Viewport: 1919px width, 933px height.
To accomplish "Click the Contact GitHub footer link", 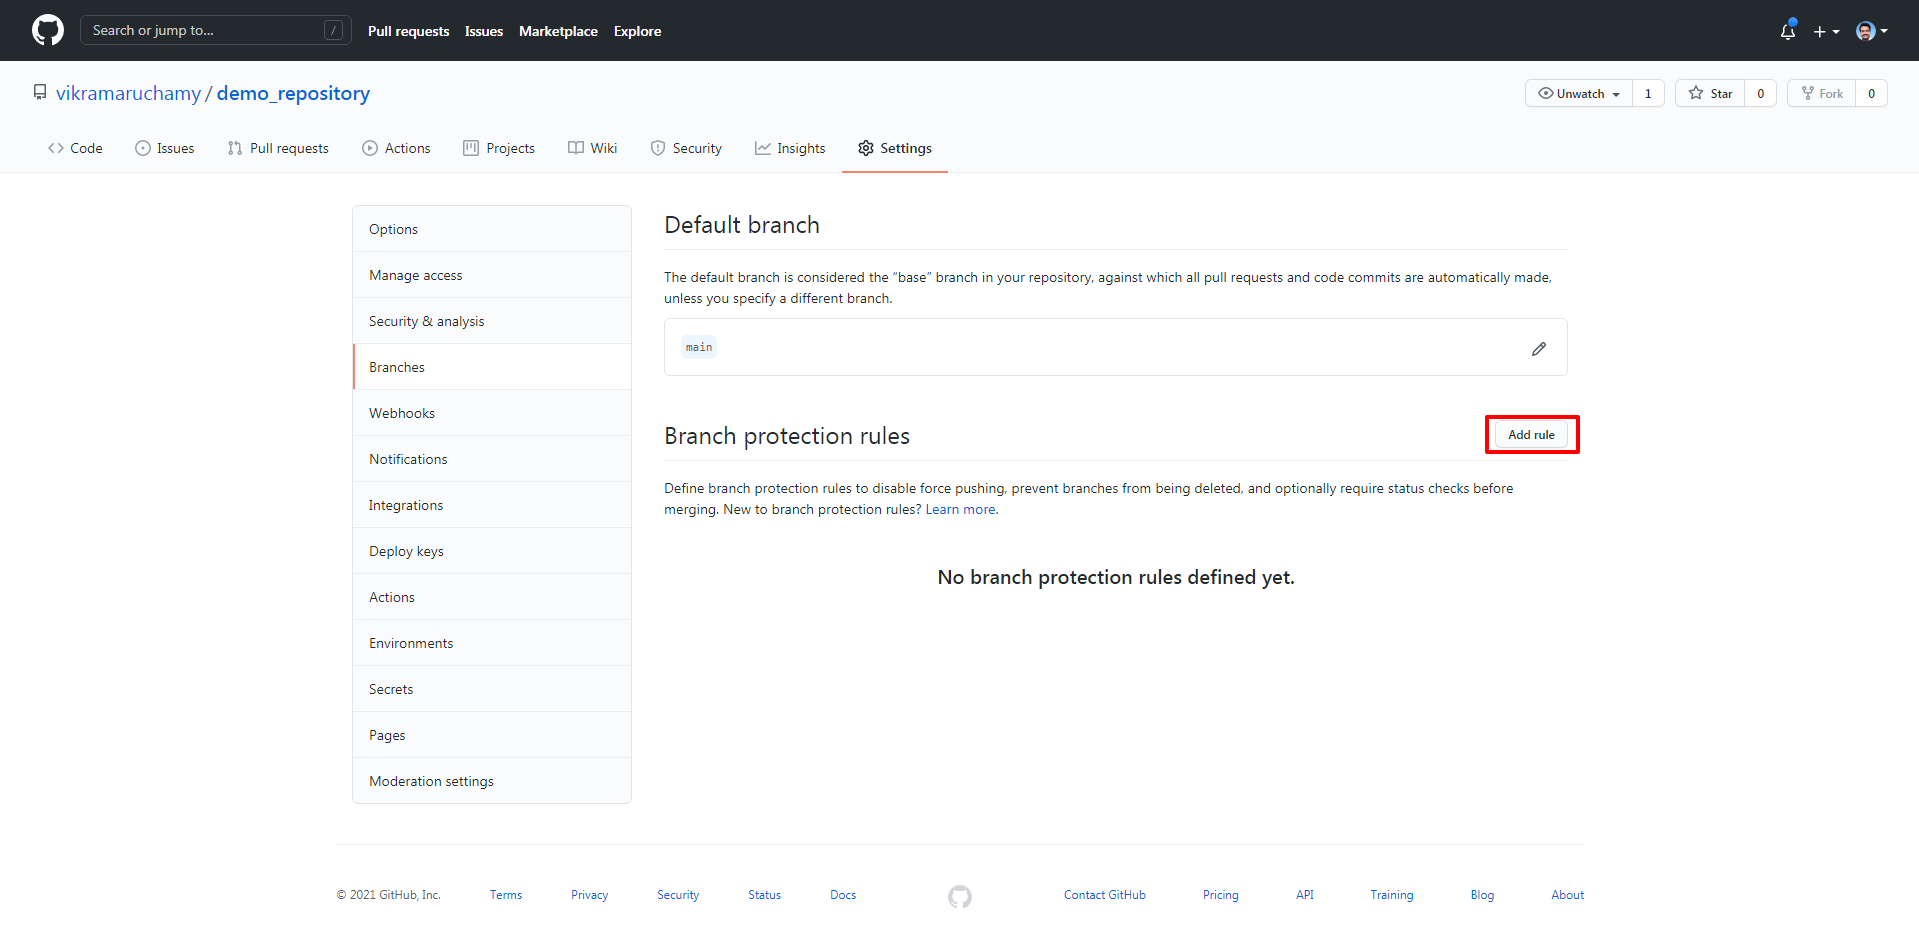I will (x=1104, y=894).
